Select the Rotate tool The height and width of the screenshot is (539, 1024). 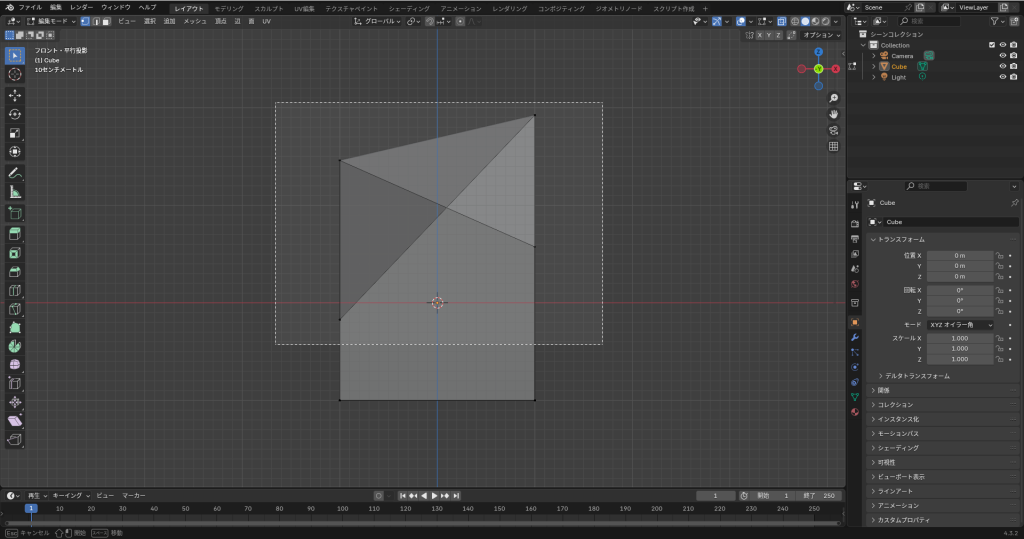(x=15, y=114)
